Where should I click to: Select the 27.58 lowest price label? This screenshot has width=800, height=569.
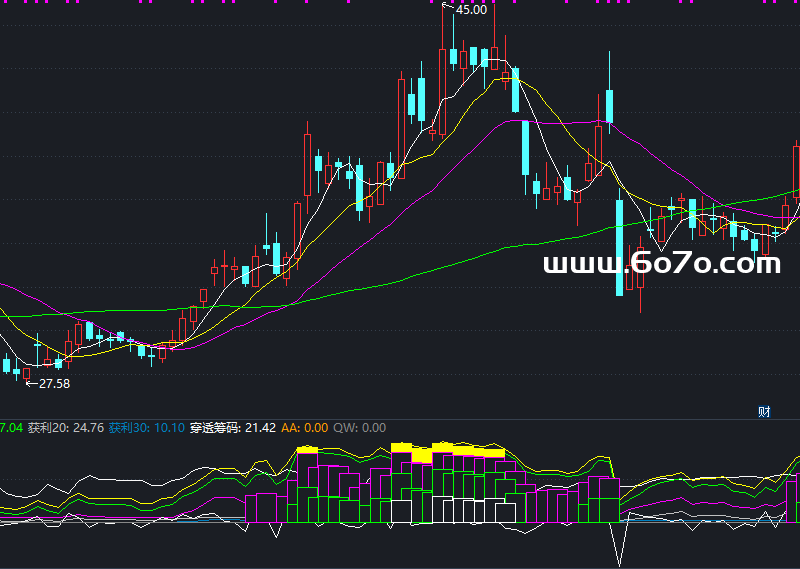[x=54, y=383]
